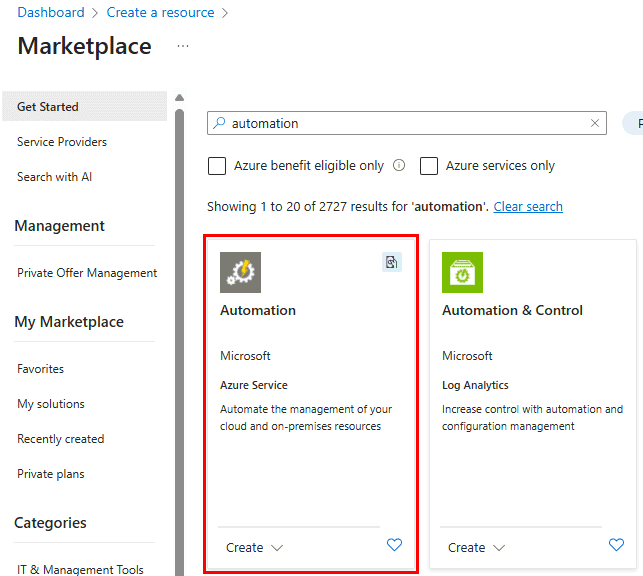Open the Get Started menu item
643x576 pixels.
pos(84,107)
